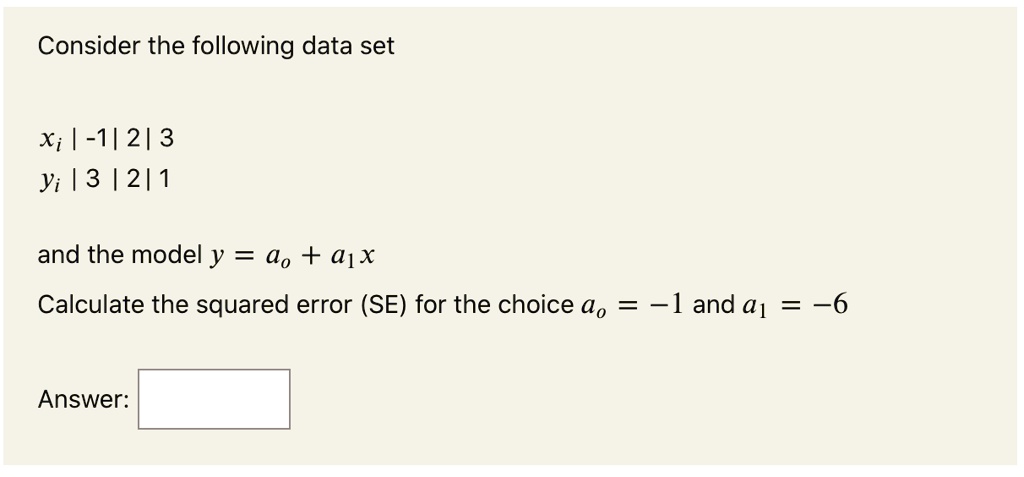Click the Answer input box
This screenshot has height=477, width=1024.
pos(214,399)
